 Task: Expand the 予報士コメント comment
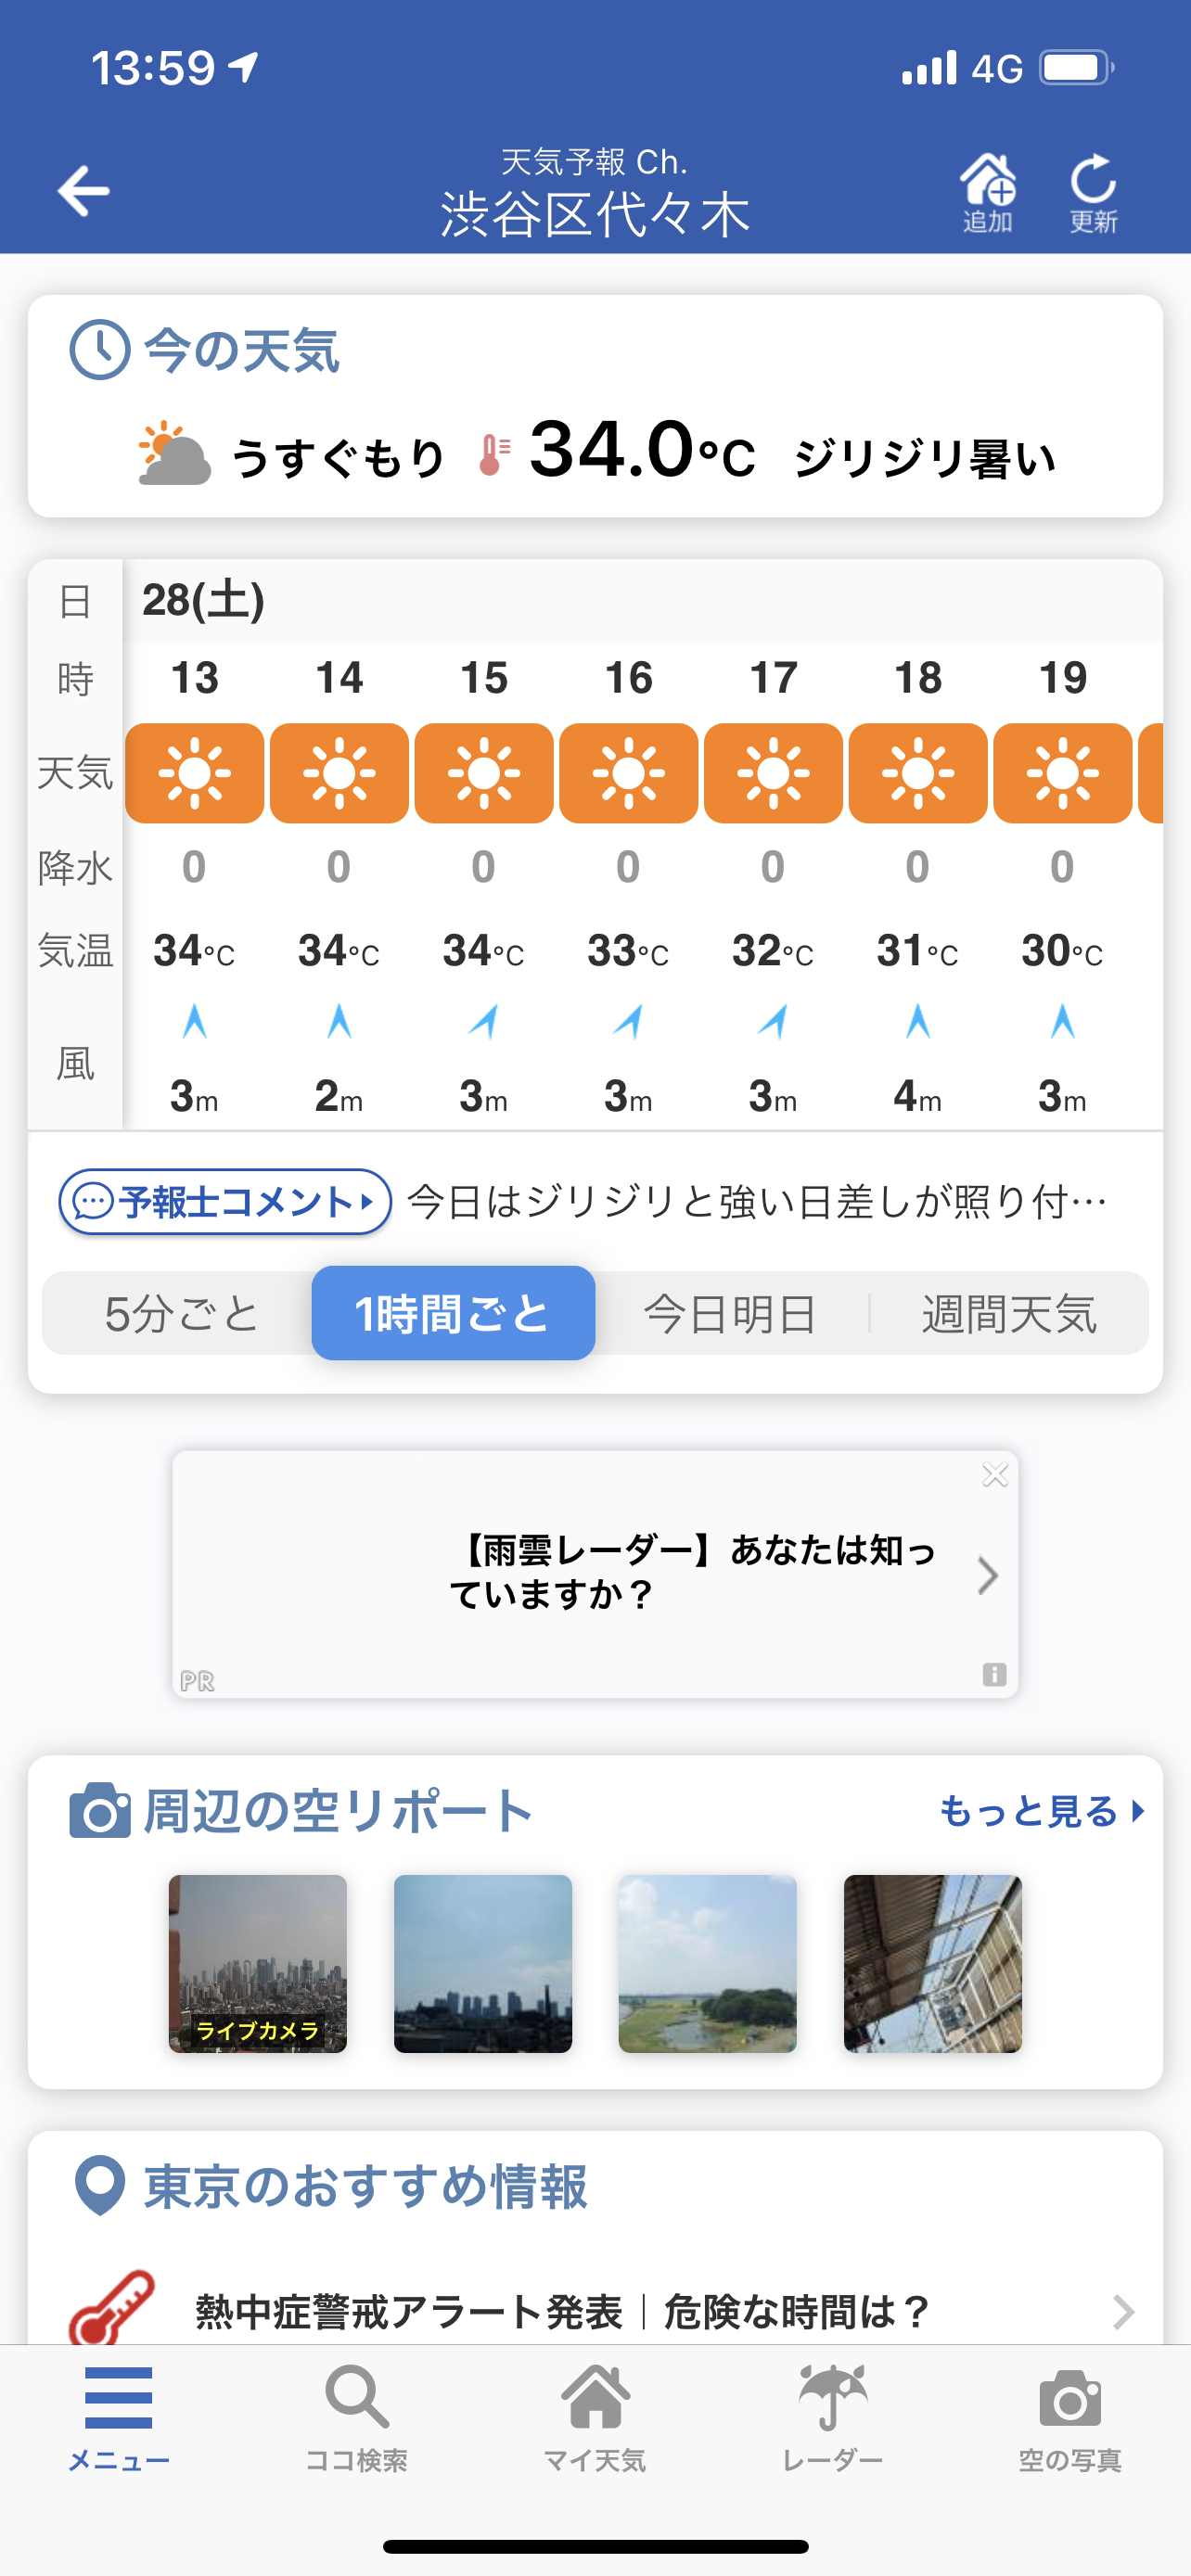tap(225, 1202)
